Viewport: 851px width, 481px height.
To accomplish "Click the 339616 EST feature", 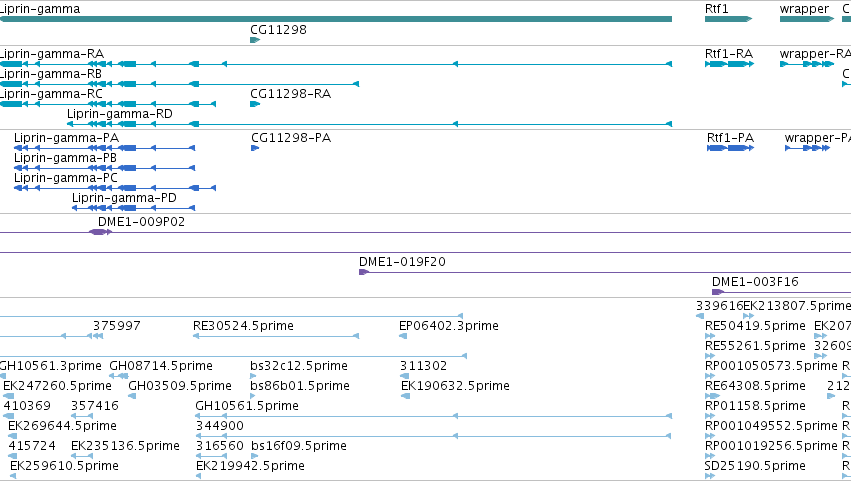I will point(700,316).
